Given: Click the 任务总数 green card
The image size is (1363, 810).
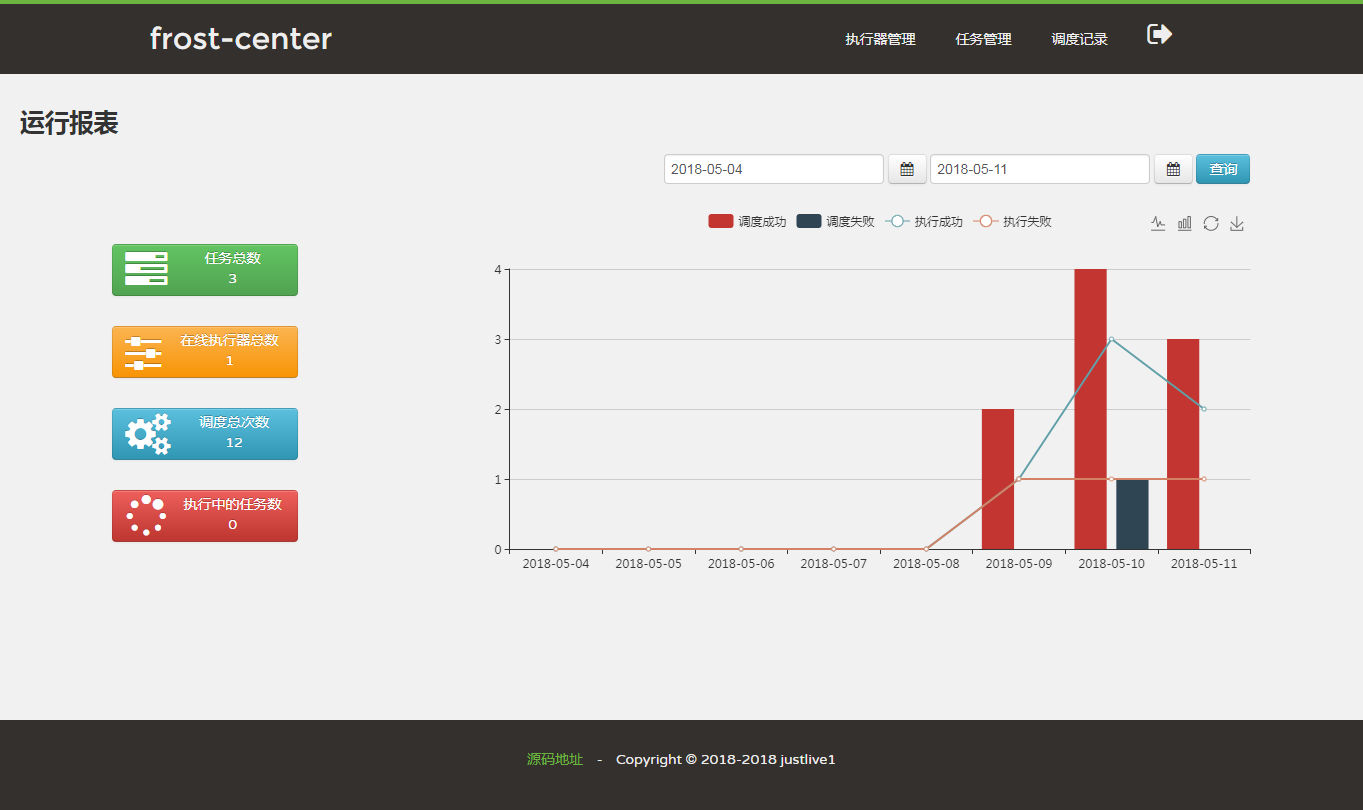Looking at the screenshot, I should (205, 270).
